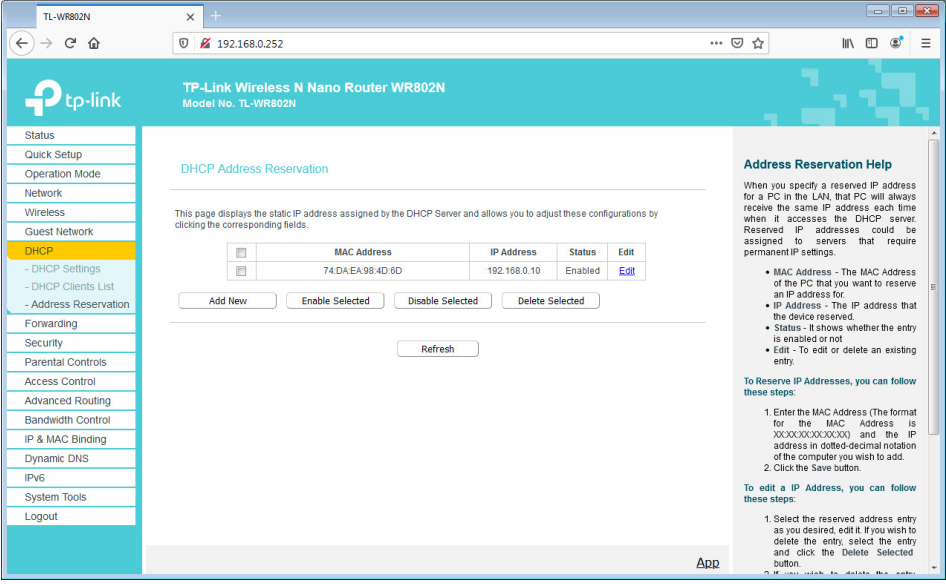Image resolution: width=946 pixels, height=584 pixels.
Task: Bookmark this page with the star icon
Action: click(758, 43)
